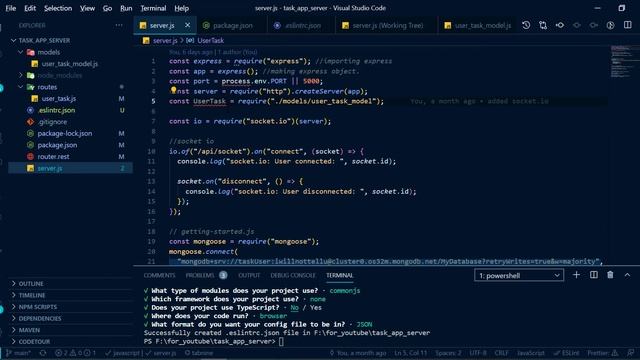640x360 pixels.
Task: Click the lightbulb quick fix icon
Action: [173, 90]
